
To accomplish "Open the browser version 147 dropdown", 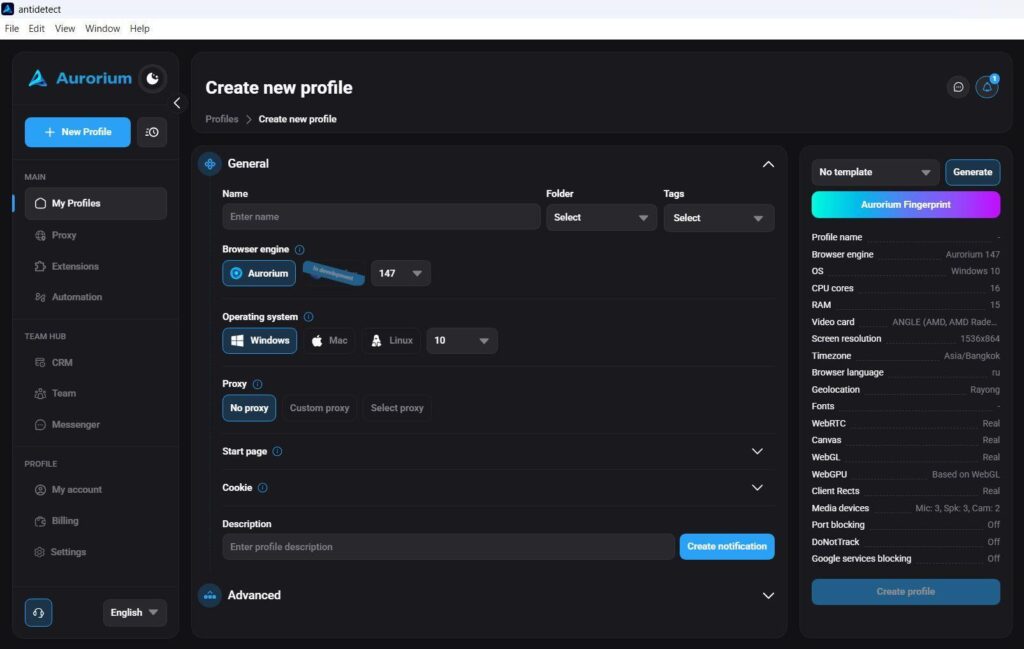I will click(400, 274).
